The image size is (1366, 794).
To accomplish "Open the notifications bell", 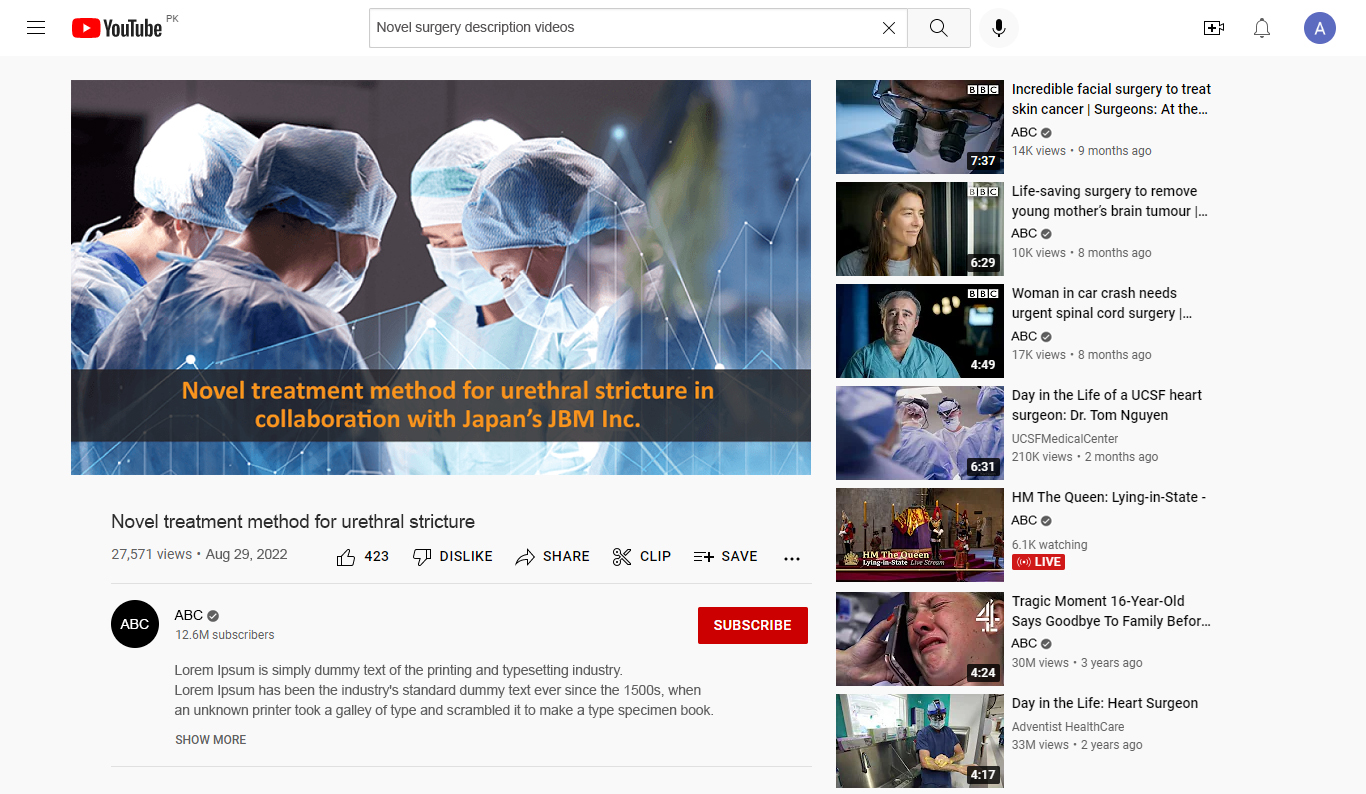I will [x=1261, y=27].
